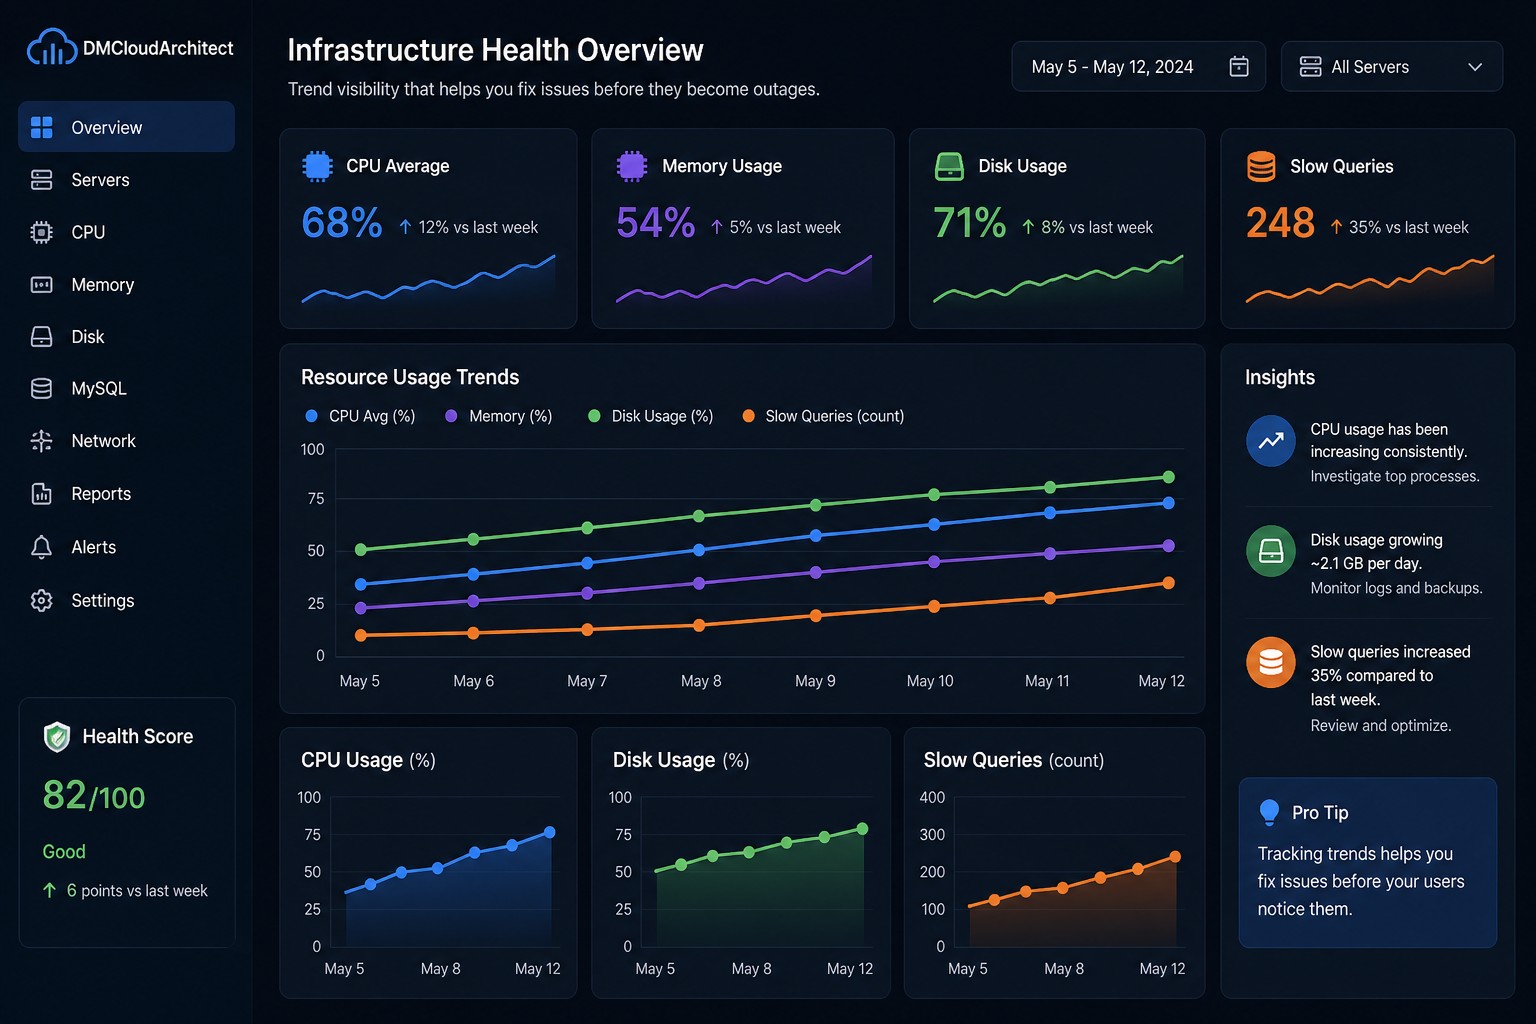Click the server icon beside All Servers
The width and height of the screenshot is (1536, 1024).
1310,67
